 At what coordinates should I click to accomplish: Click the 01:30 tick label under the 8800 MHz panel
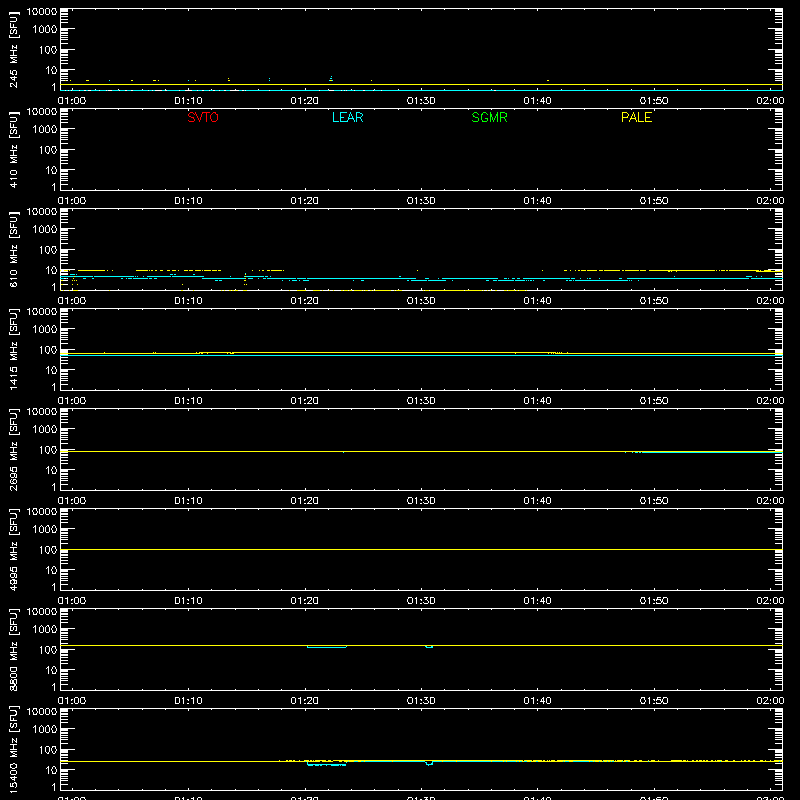coord(421,701)
